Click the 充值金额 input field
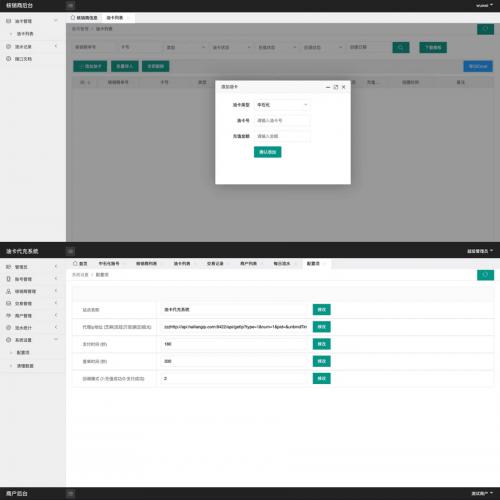Viewport: 500px width, 500px height. click(282, 136)
